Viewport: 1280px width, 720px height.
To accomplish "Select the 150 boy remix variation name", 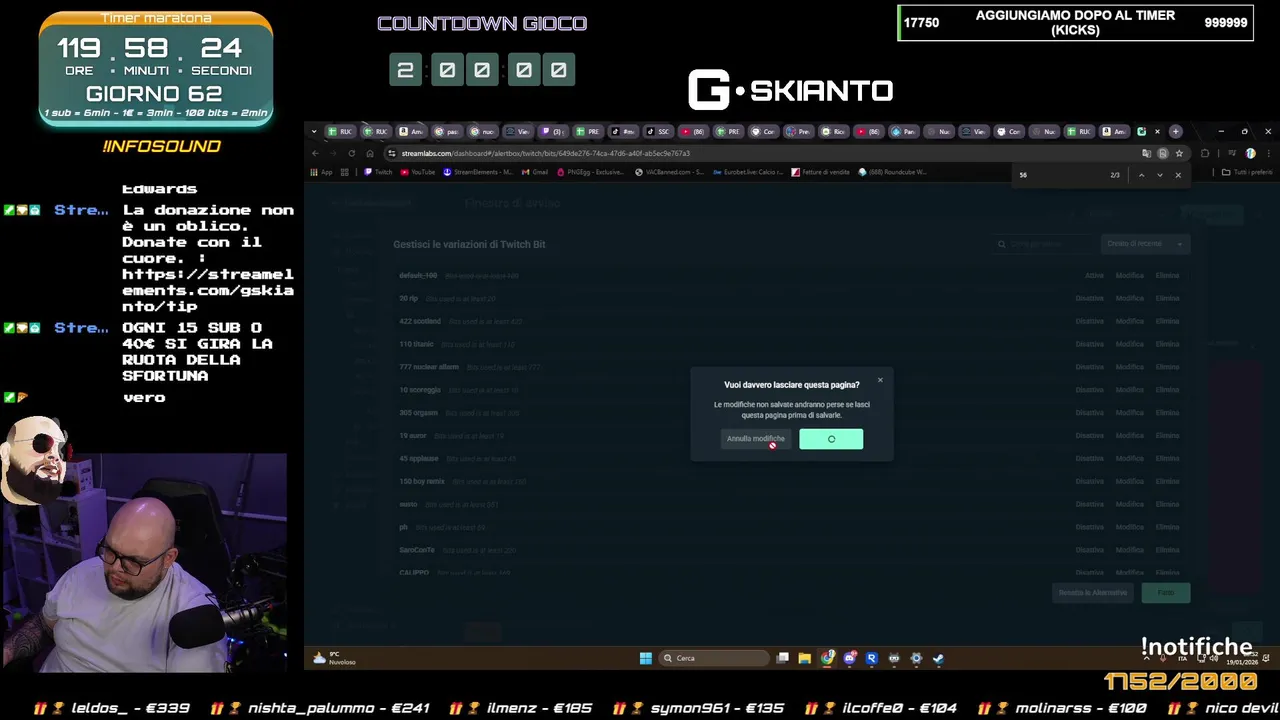I will point(422,482).
